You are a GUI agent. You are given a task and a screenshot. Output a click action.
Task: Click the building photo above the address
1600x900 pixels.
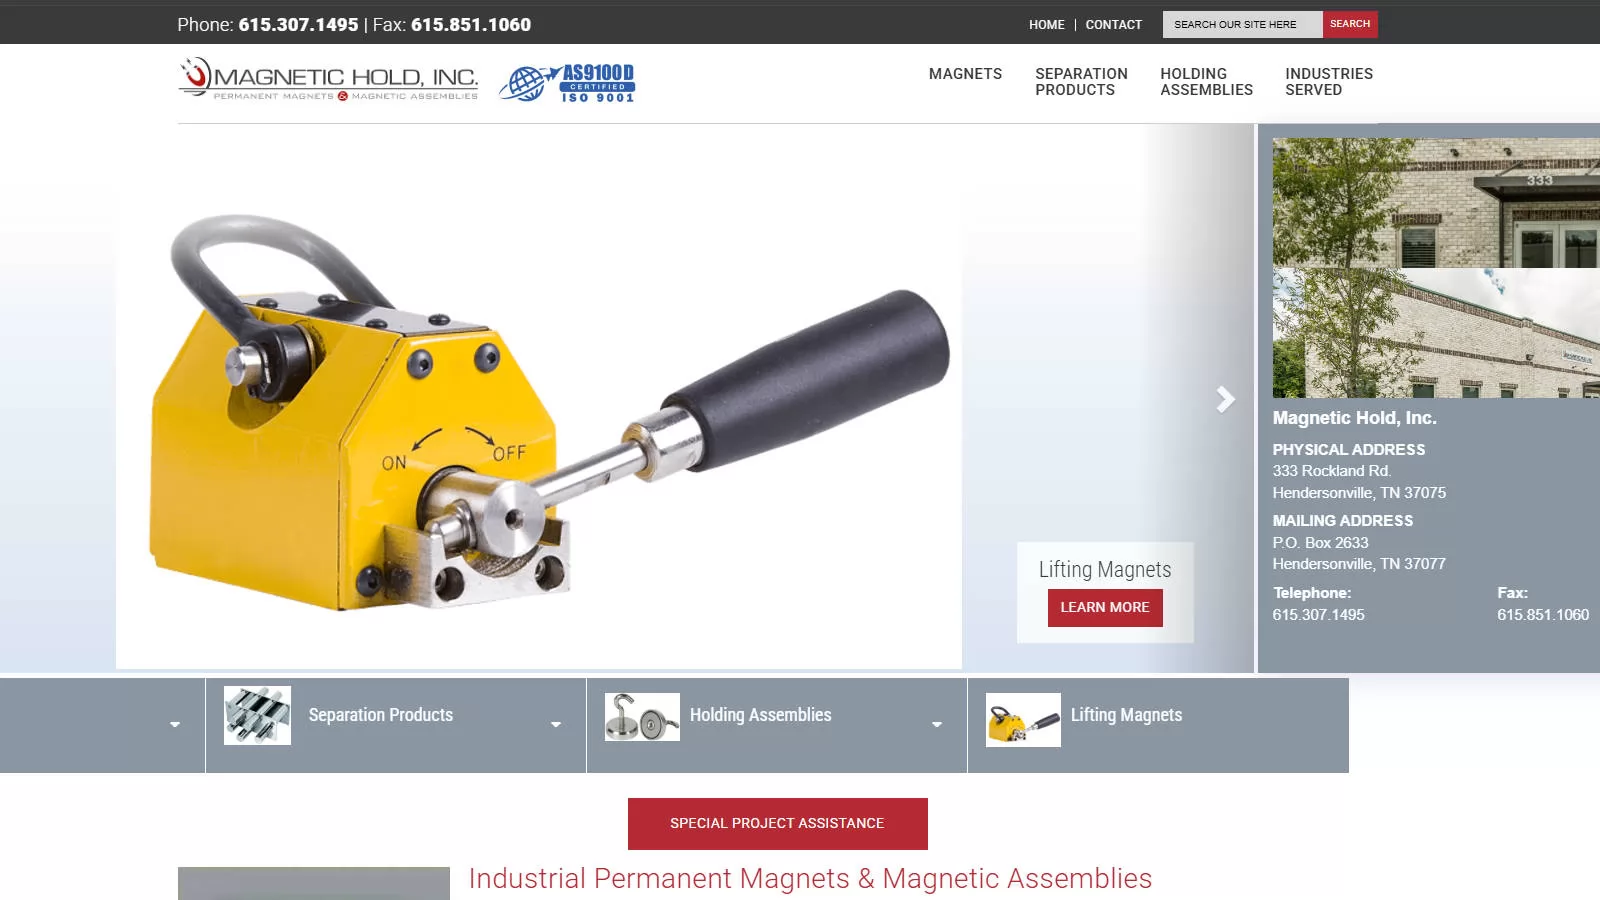coord(1430,265)
